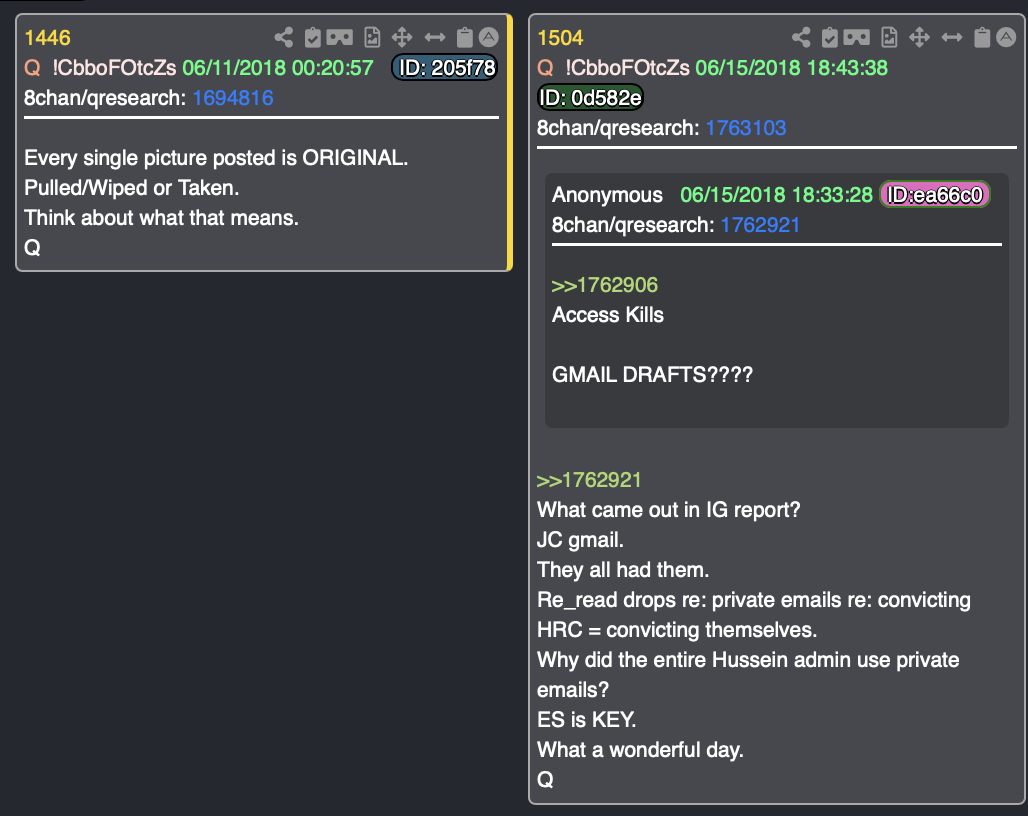This screenshot has height=816, width=1028.
Task: Open 8chan link 1763103
Action: tap(746, 128)
